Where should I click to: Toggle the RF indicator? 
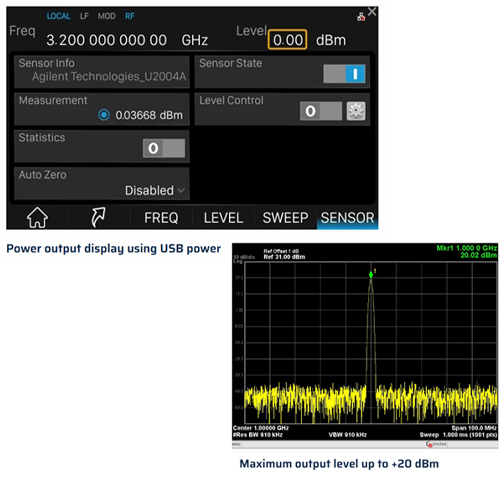click(130, 16)
